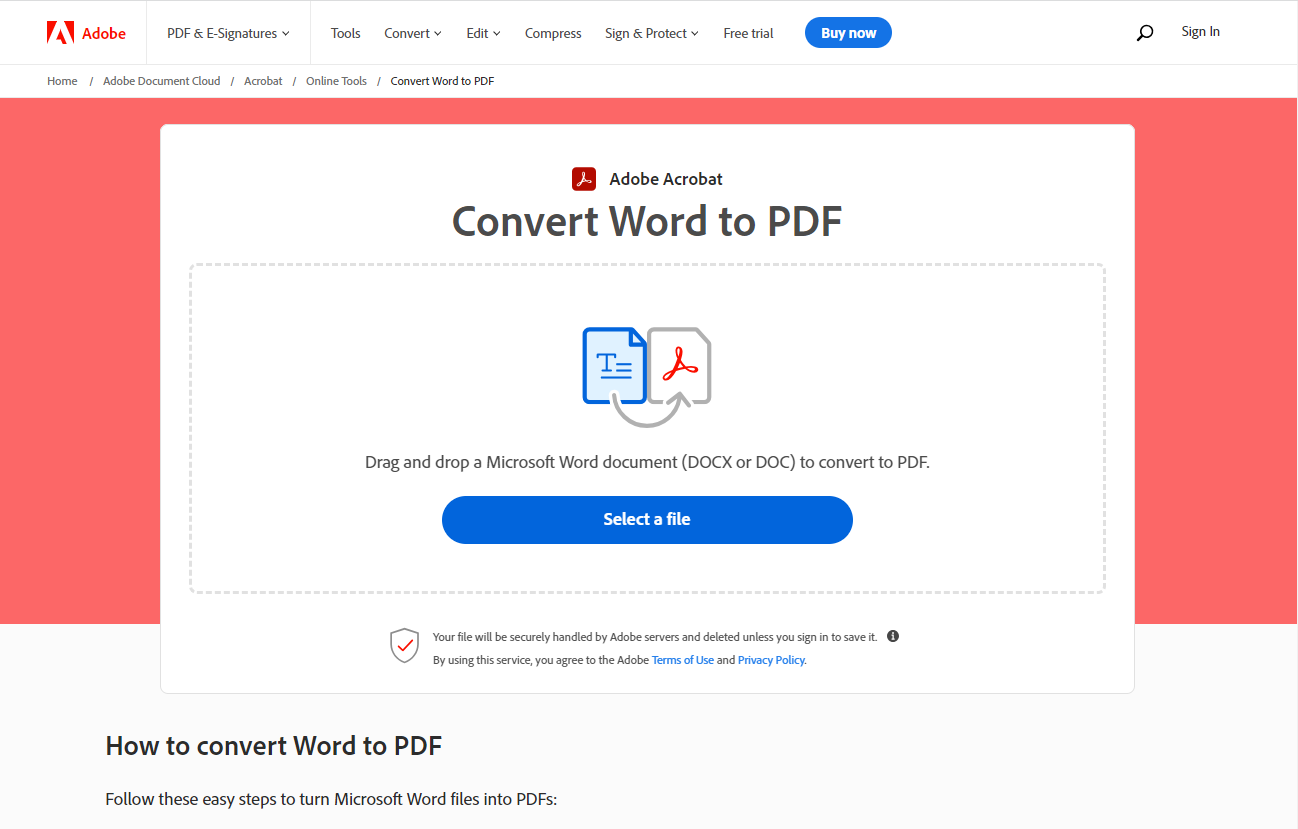Expand the Convert menu
The width and height of the screenshot is (1298, 829).
[x=412, y=32]
